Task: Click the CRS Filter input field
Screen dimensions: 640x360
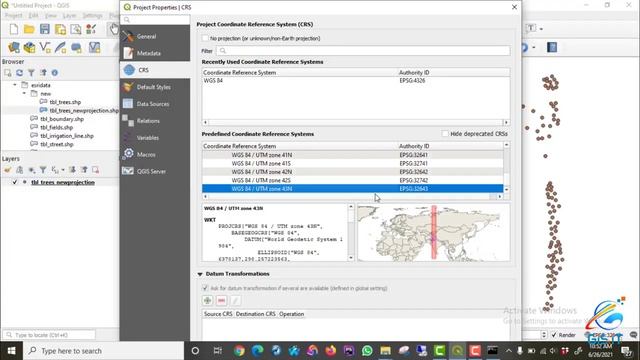Action: tap(363, 51)
